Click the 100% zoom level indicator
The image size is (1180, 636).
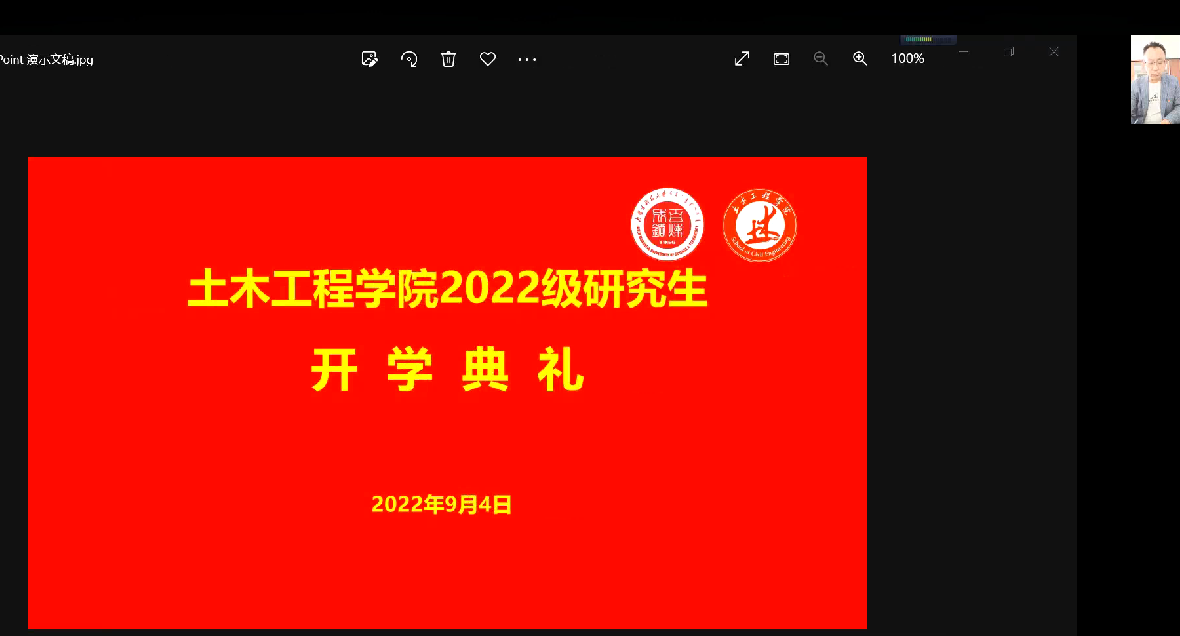click(x=907, y=59)
